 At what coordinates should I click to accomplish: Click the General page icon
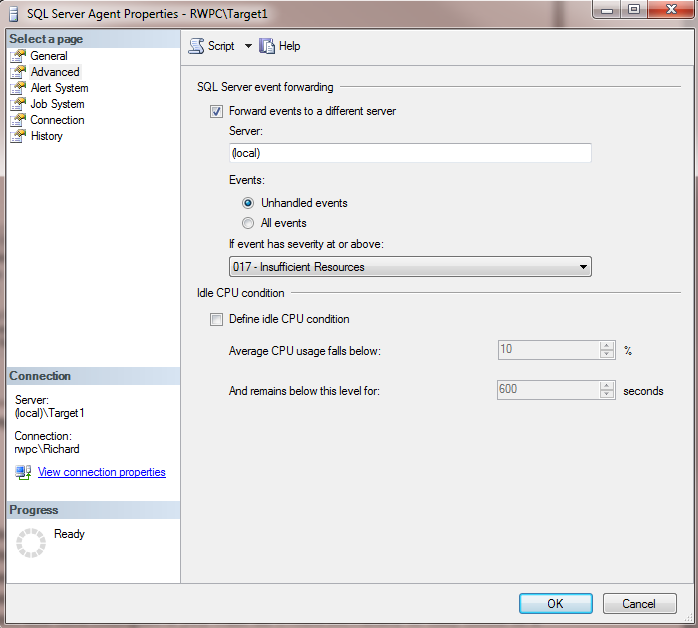click(x=18, y=56)
